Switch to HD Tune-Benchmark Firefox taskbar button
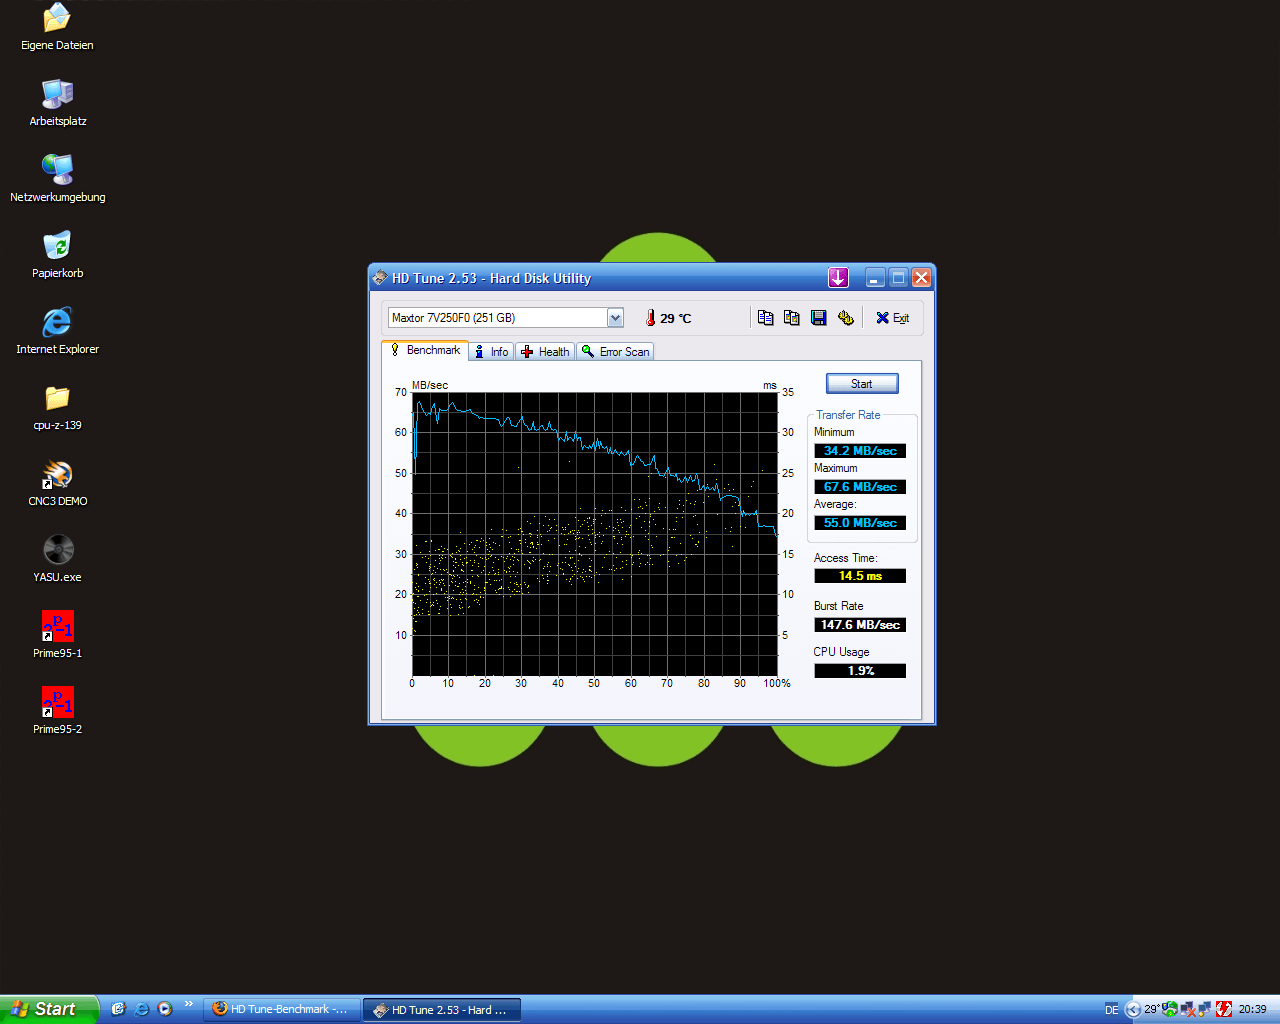The image size is (1280, 1024). (281, 1009)
